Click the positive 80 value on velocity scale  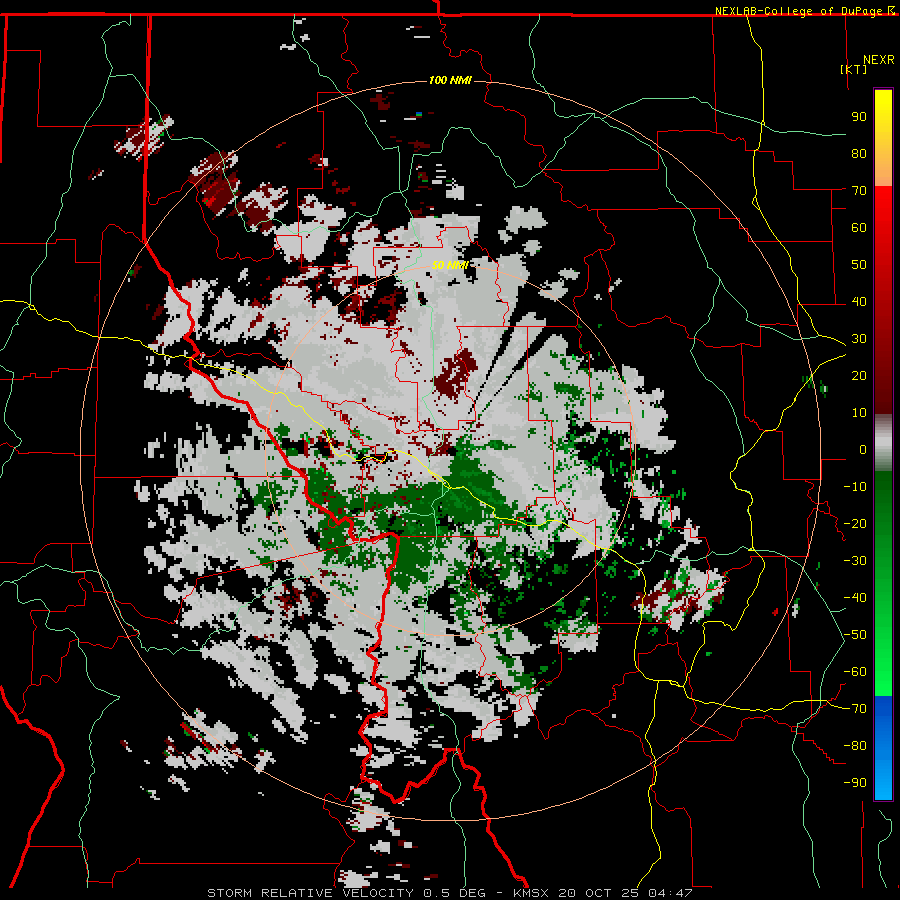pyautogui.click(x=859, y=153)
